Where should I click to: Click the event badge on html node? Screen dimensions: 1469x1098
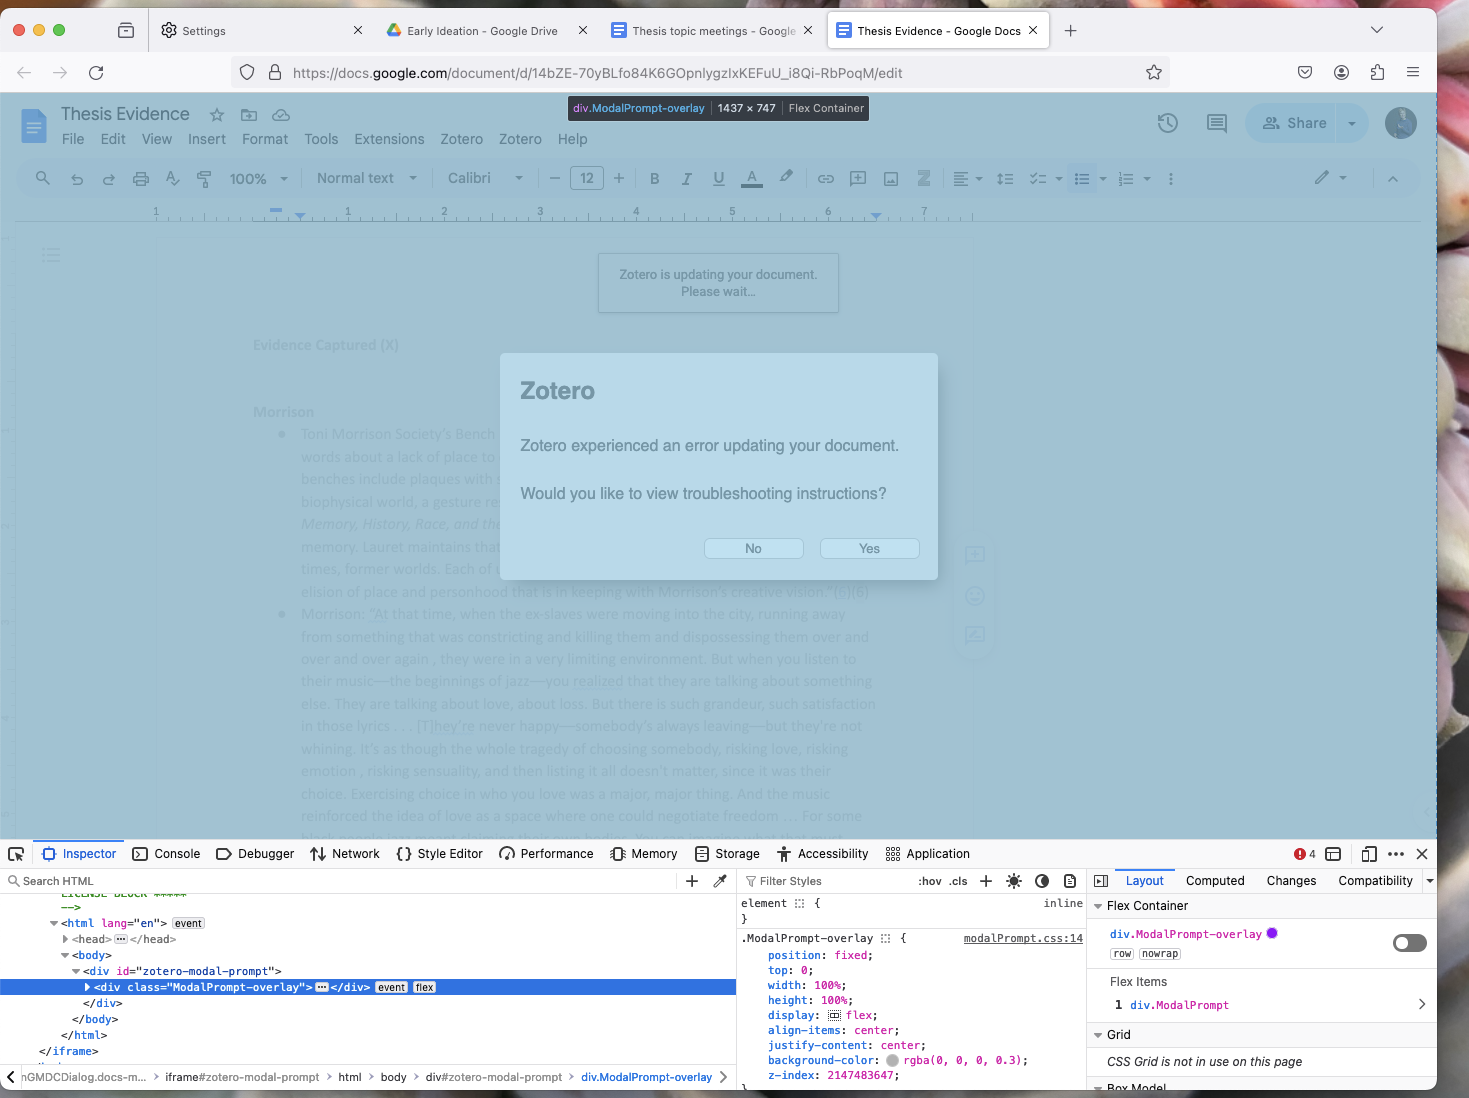click(188, 923)
